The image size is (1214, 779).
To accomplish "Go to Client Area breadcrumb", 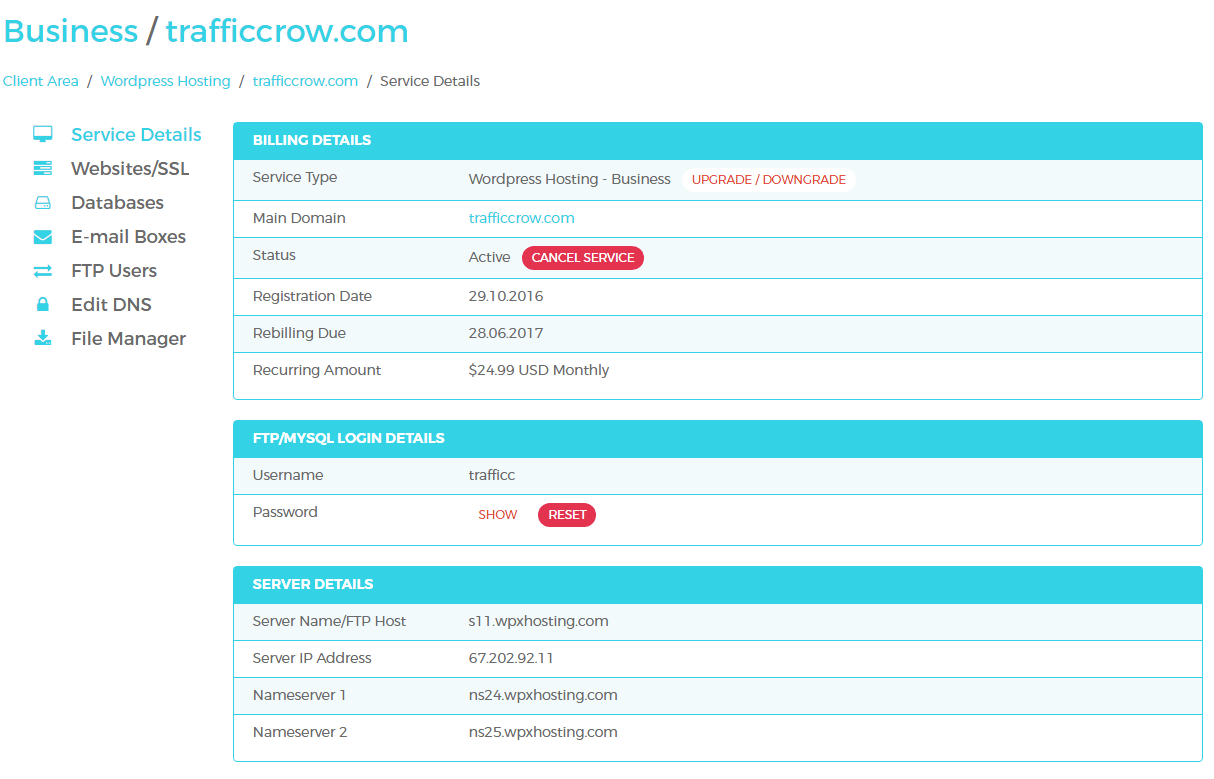I will coord(40,82).
